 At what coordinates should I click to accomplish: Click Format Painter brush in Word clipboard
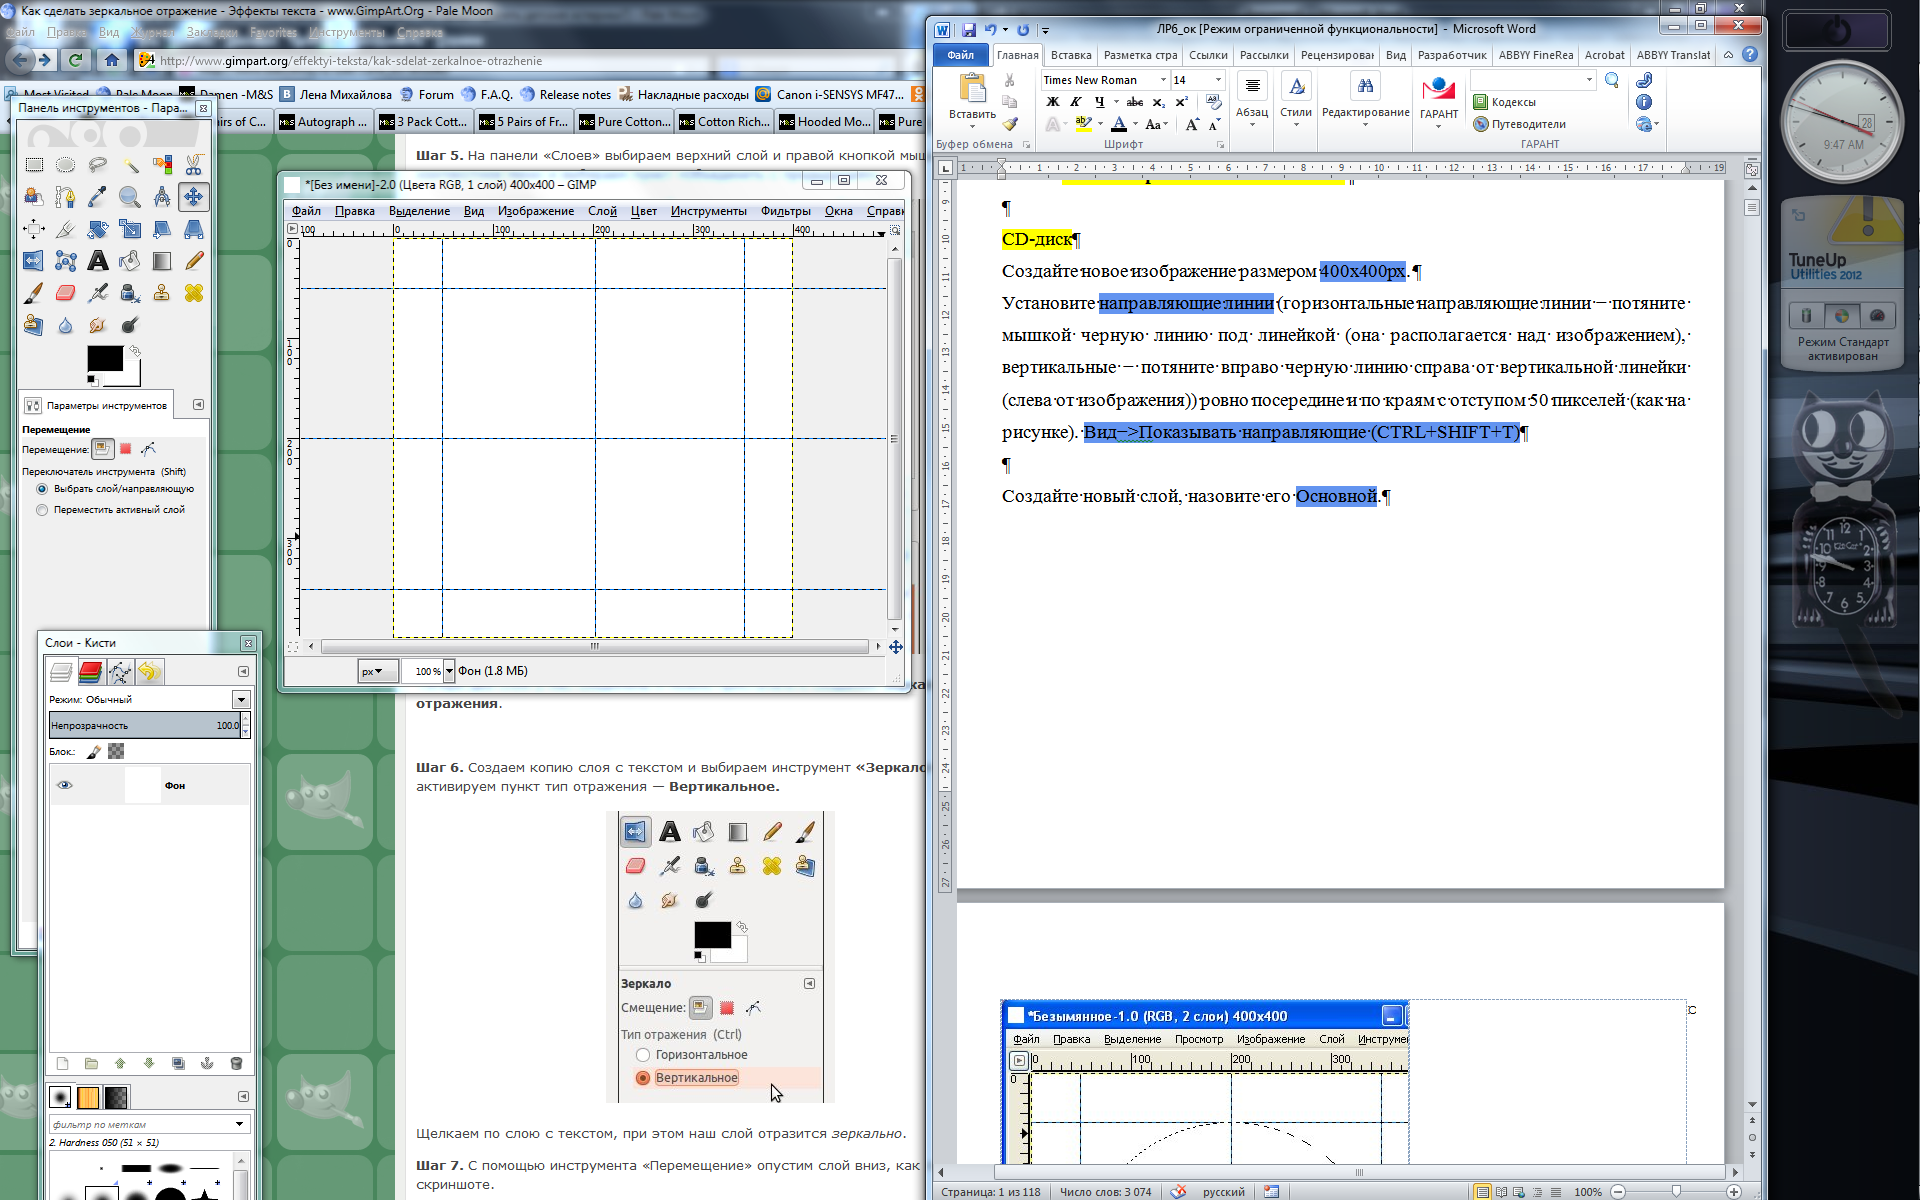pyautogui.click(x=1010, y=124)
